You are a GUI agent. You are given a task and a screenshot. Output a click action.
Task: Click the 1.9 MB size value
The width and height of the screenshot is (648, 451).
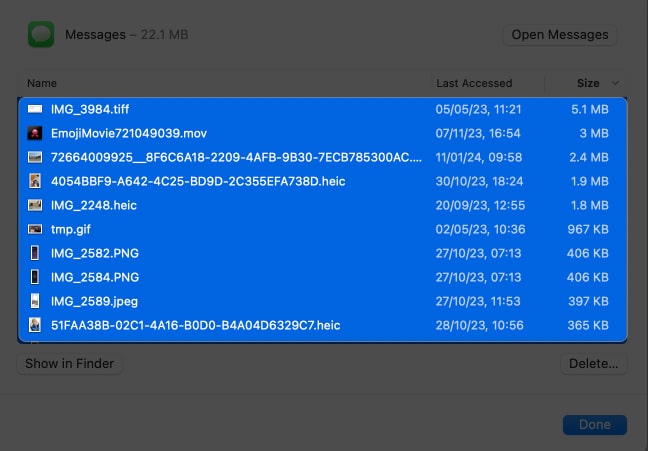click(590, 181)
